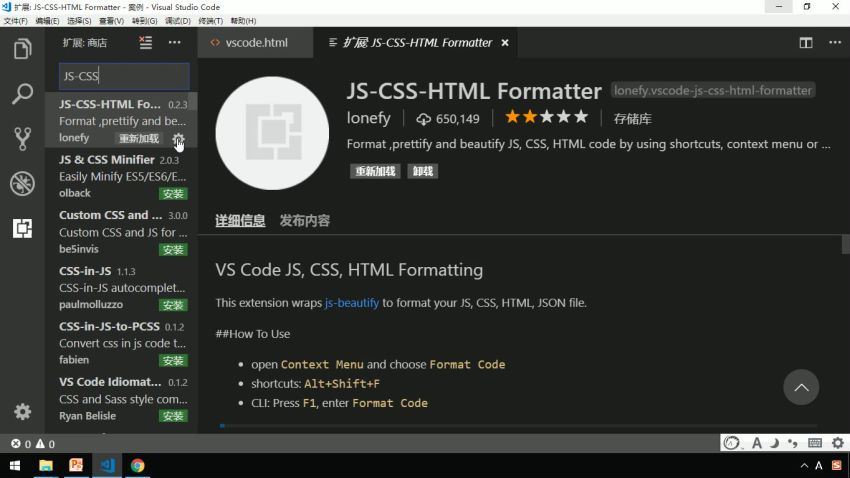Switch to 扩展 JS-CSS-HTML Formatter tab
The height and width of the screenshot is (478, 850).
click(416, 43)
